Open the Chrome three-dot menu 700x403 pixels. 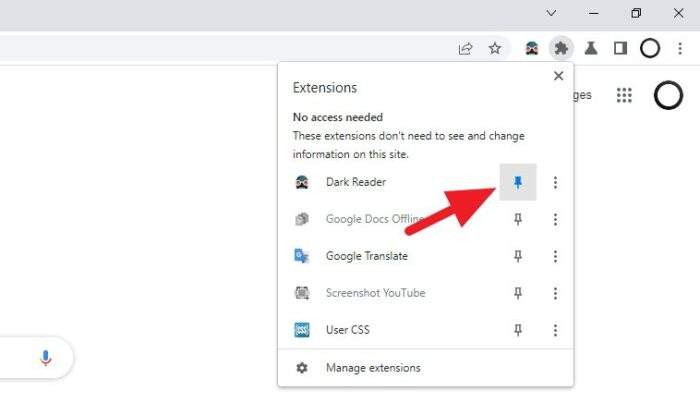pyautogui.click(x=679, y=48)
